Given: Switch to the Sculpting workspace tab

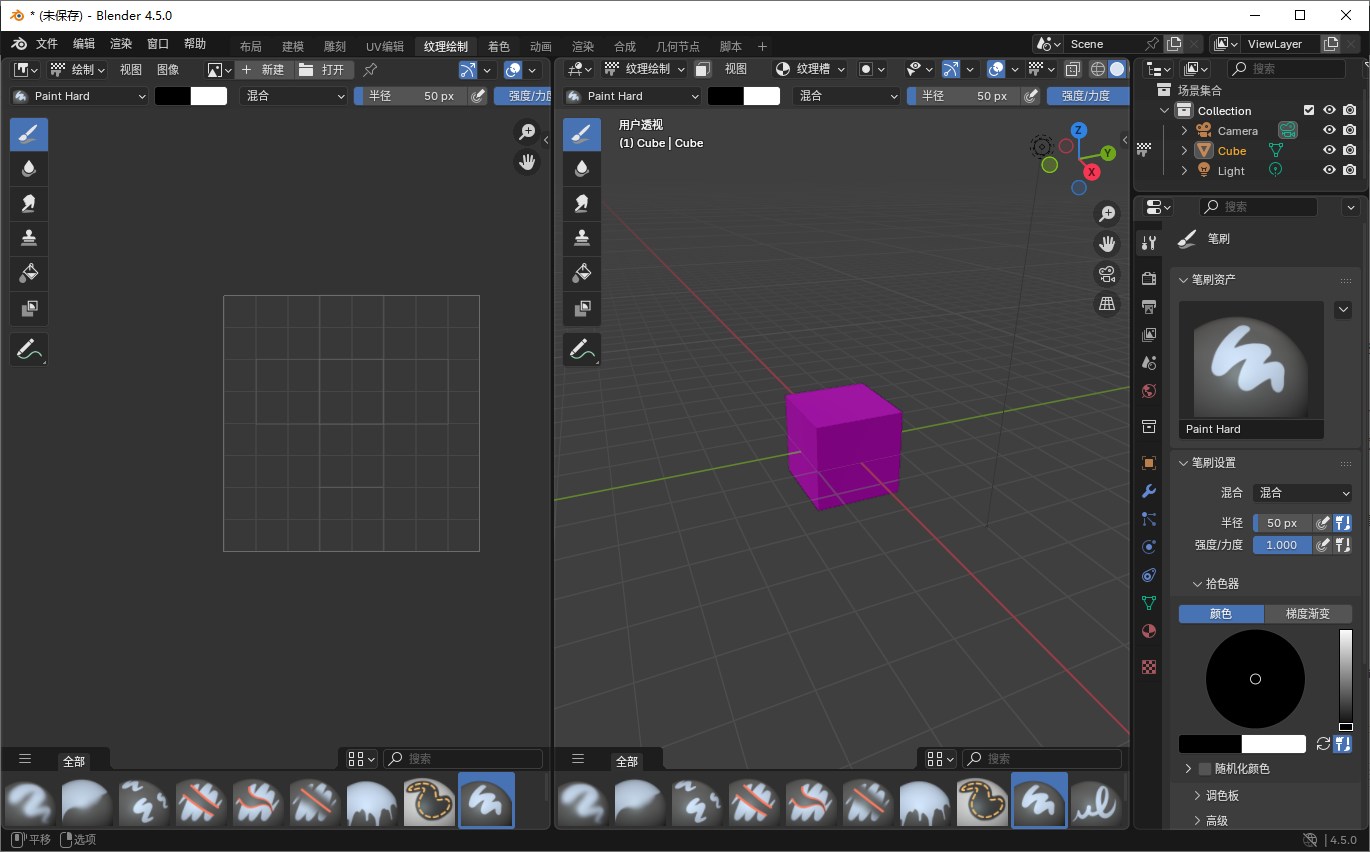Looking at the screenshot, I should (x=335, y=46).
